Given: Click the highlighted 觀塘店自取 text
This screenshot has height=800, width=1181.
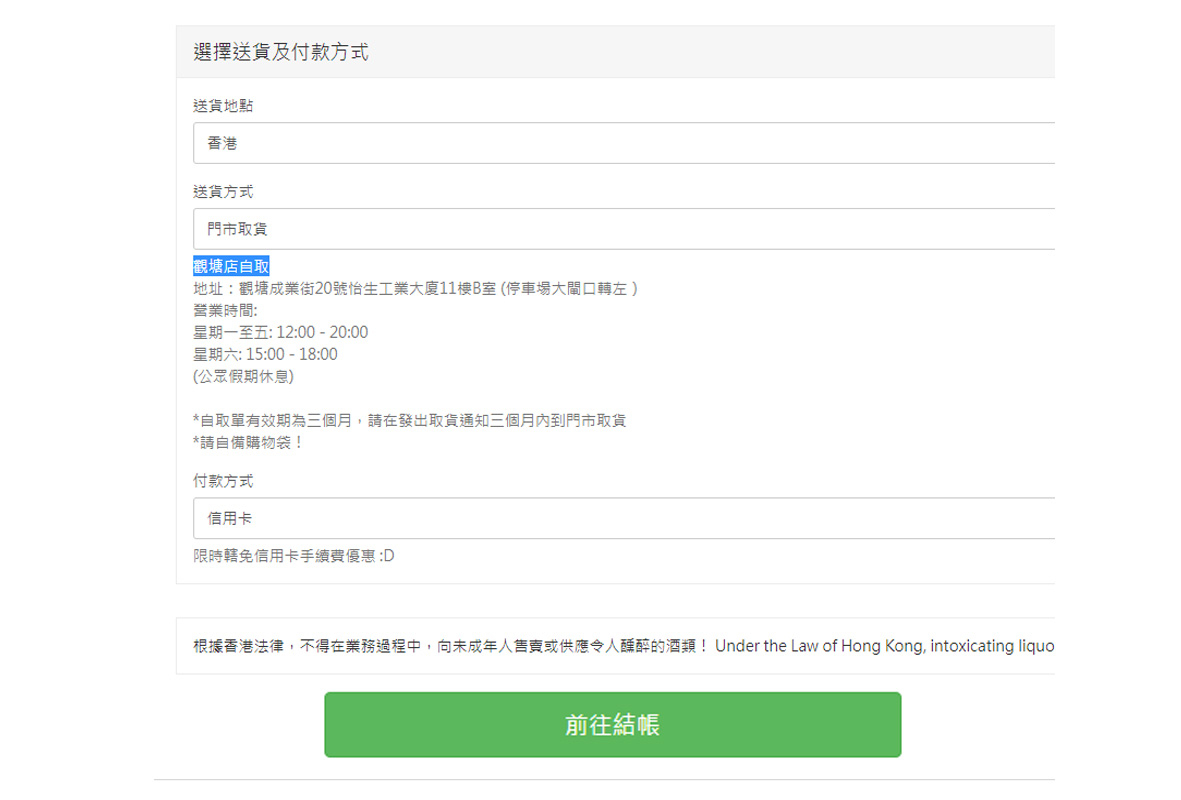Looking at the screenshot, I should [x=231, y=267].
